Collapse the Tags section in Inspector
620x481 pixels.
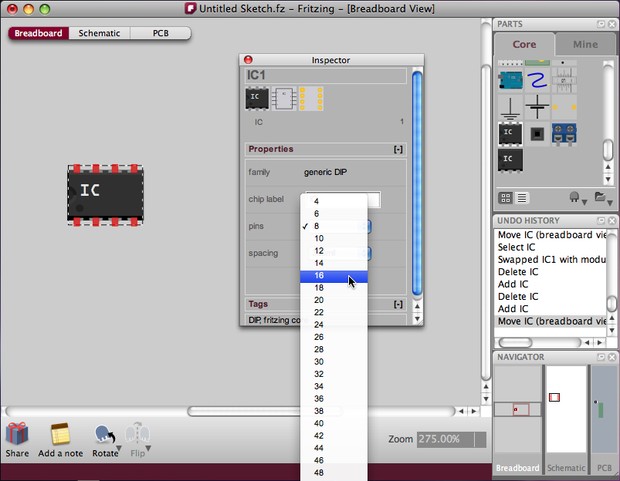coord(398,304)
